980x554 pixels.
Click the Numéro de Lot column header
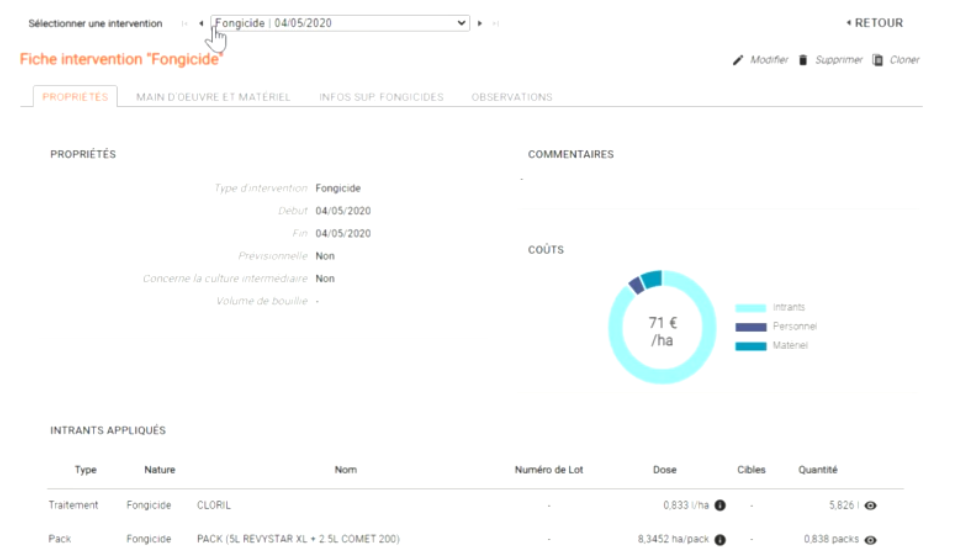(x=549, y=470)
